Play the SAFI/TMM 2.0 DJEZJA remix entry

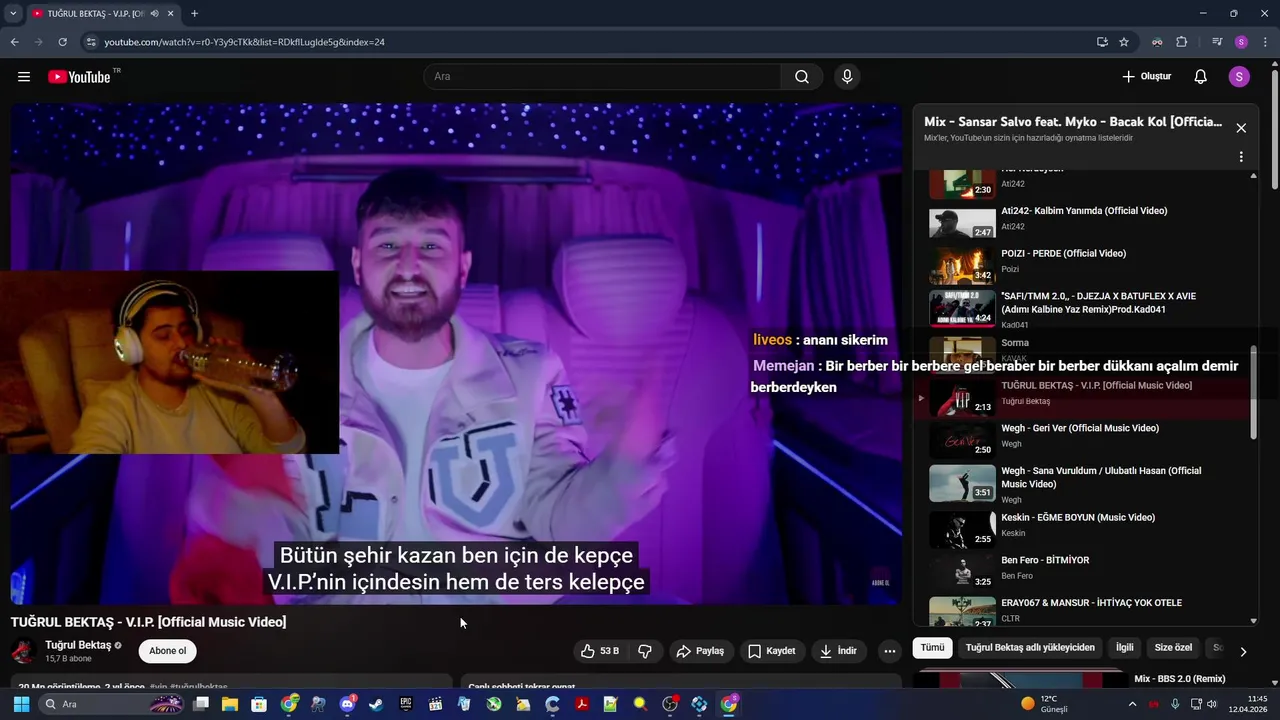(x=1084, y=309)
